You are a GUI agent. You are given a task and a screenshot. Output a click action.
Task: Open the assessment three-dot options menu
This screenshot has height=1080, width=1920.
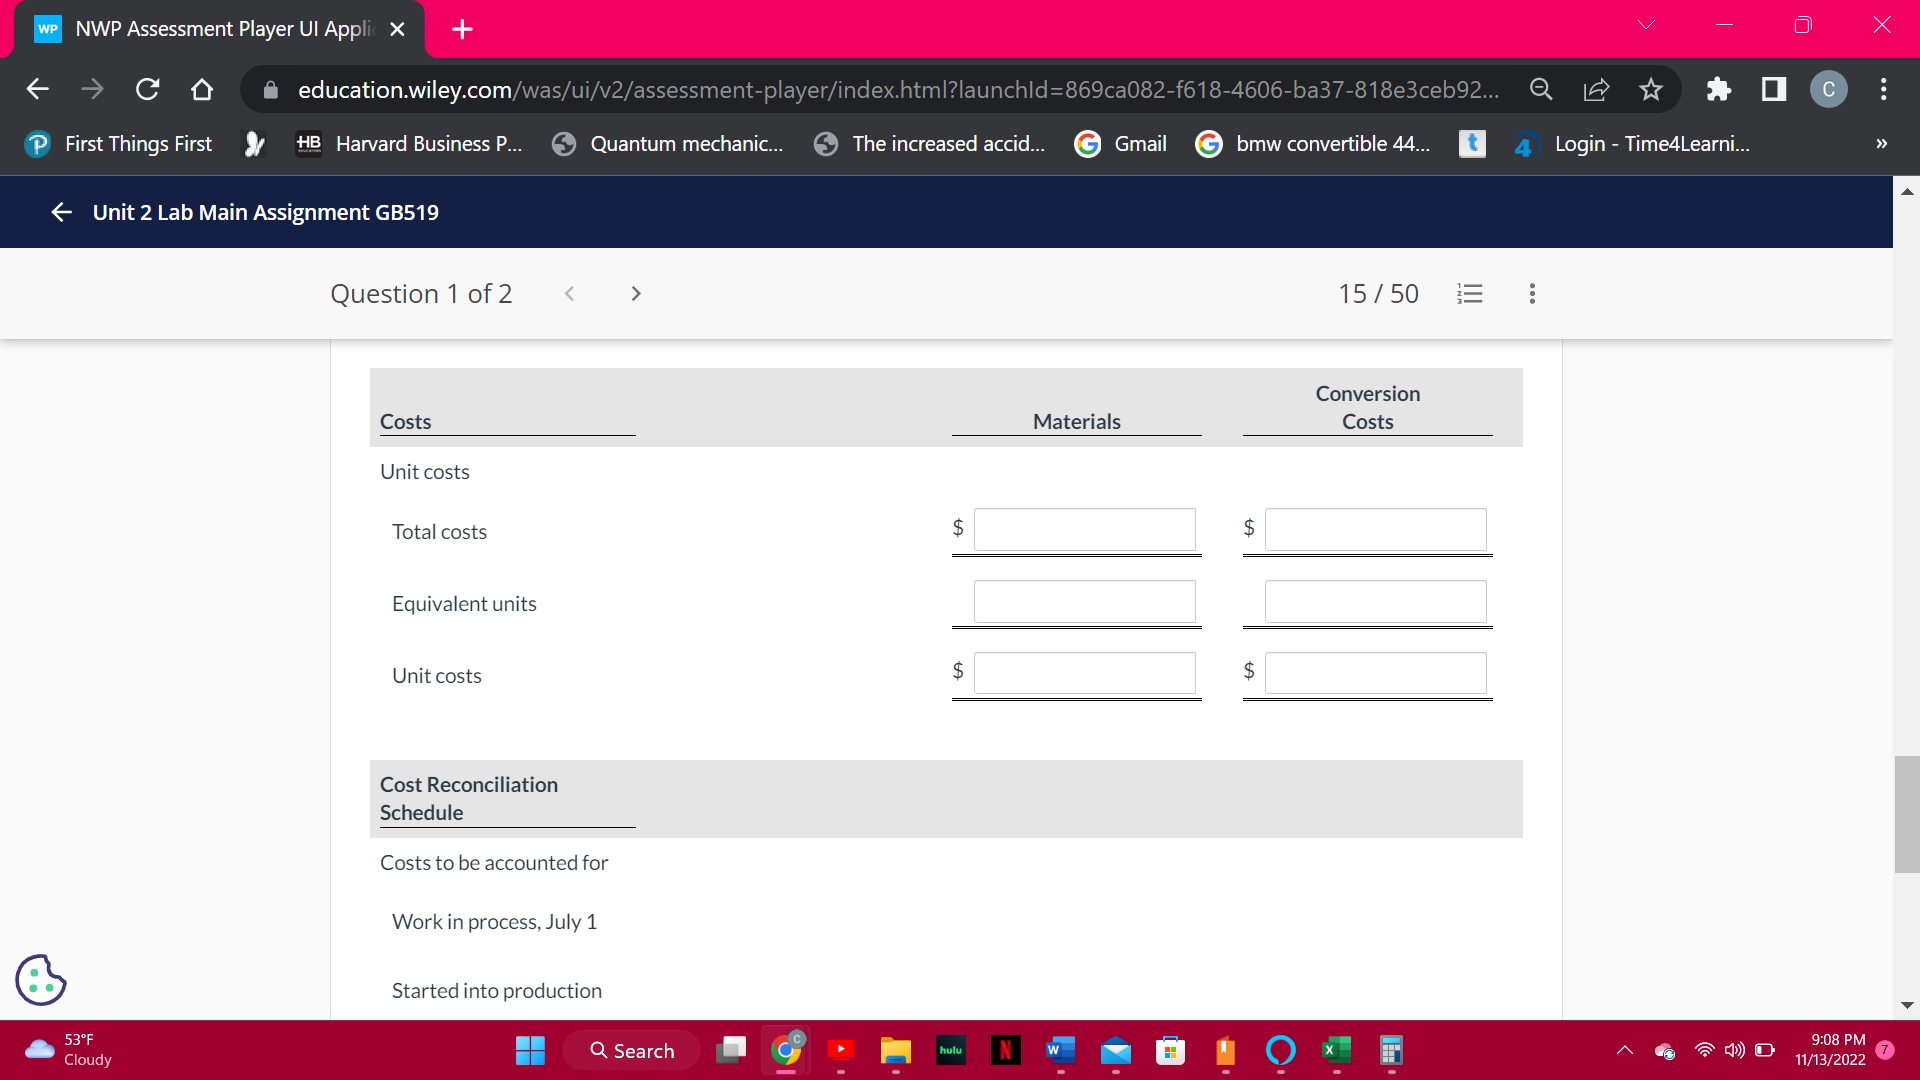[1532, 294]
